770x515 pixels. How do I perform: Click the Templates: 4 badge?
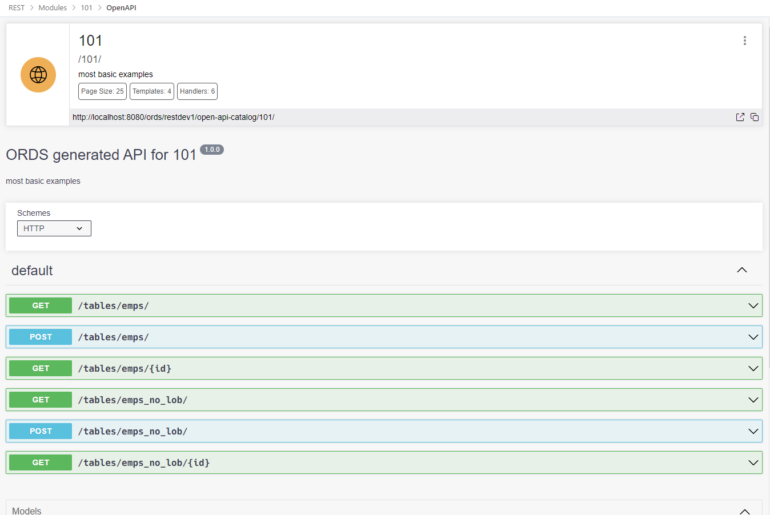(x=152, y=91)
